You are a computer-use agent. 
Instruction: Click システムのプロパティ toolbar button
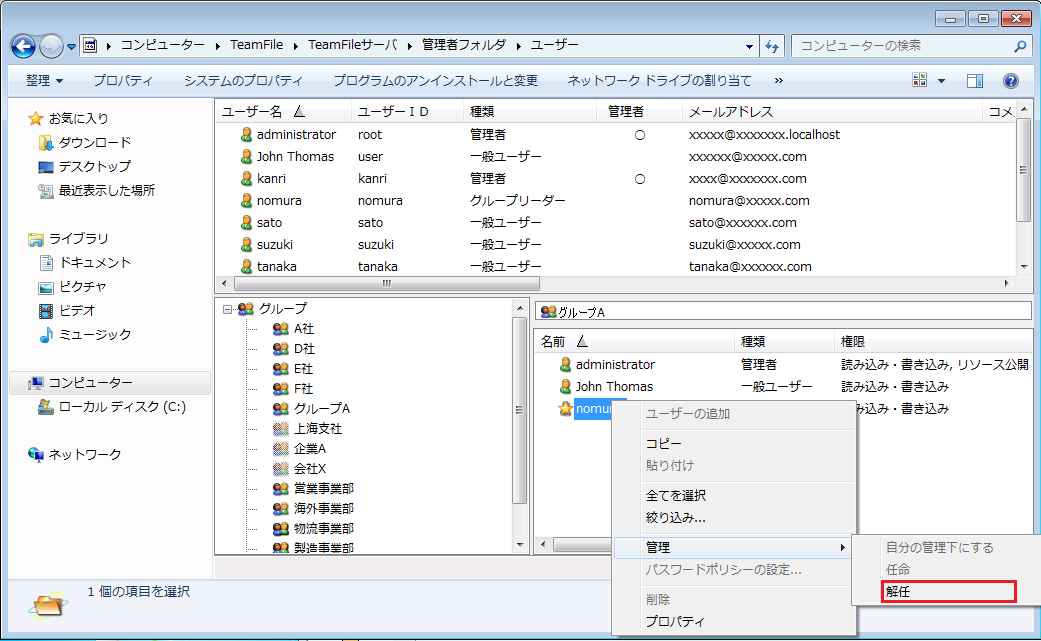pyautogui.click(x=243, y=81)
